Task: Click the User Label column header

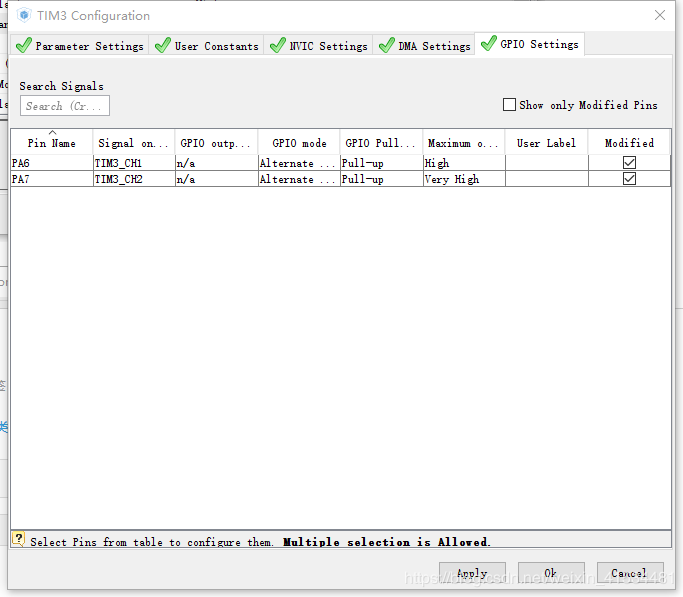Action: click(x=546, y=143)
